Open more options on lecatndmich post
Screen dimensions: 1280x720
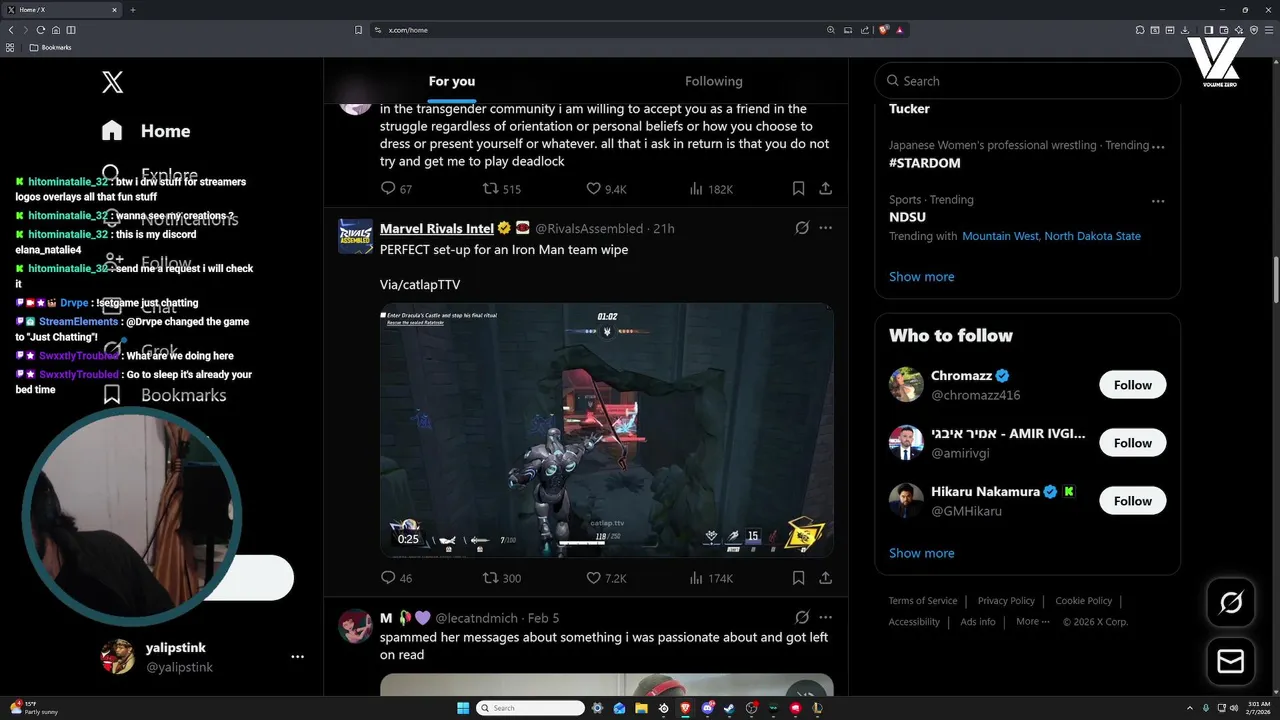point(825,618)
